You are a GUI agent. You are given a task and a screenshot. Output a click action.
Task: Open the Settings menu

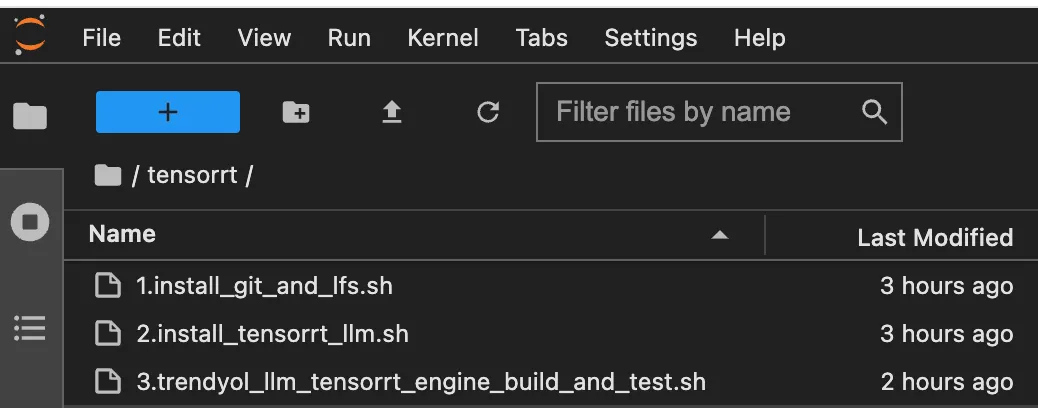coord(651,38)
